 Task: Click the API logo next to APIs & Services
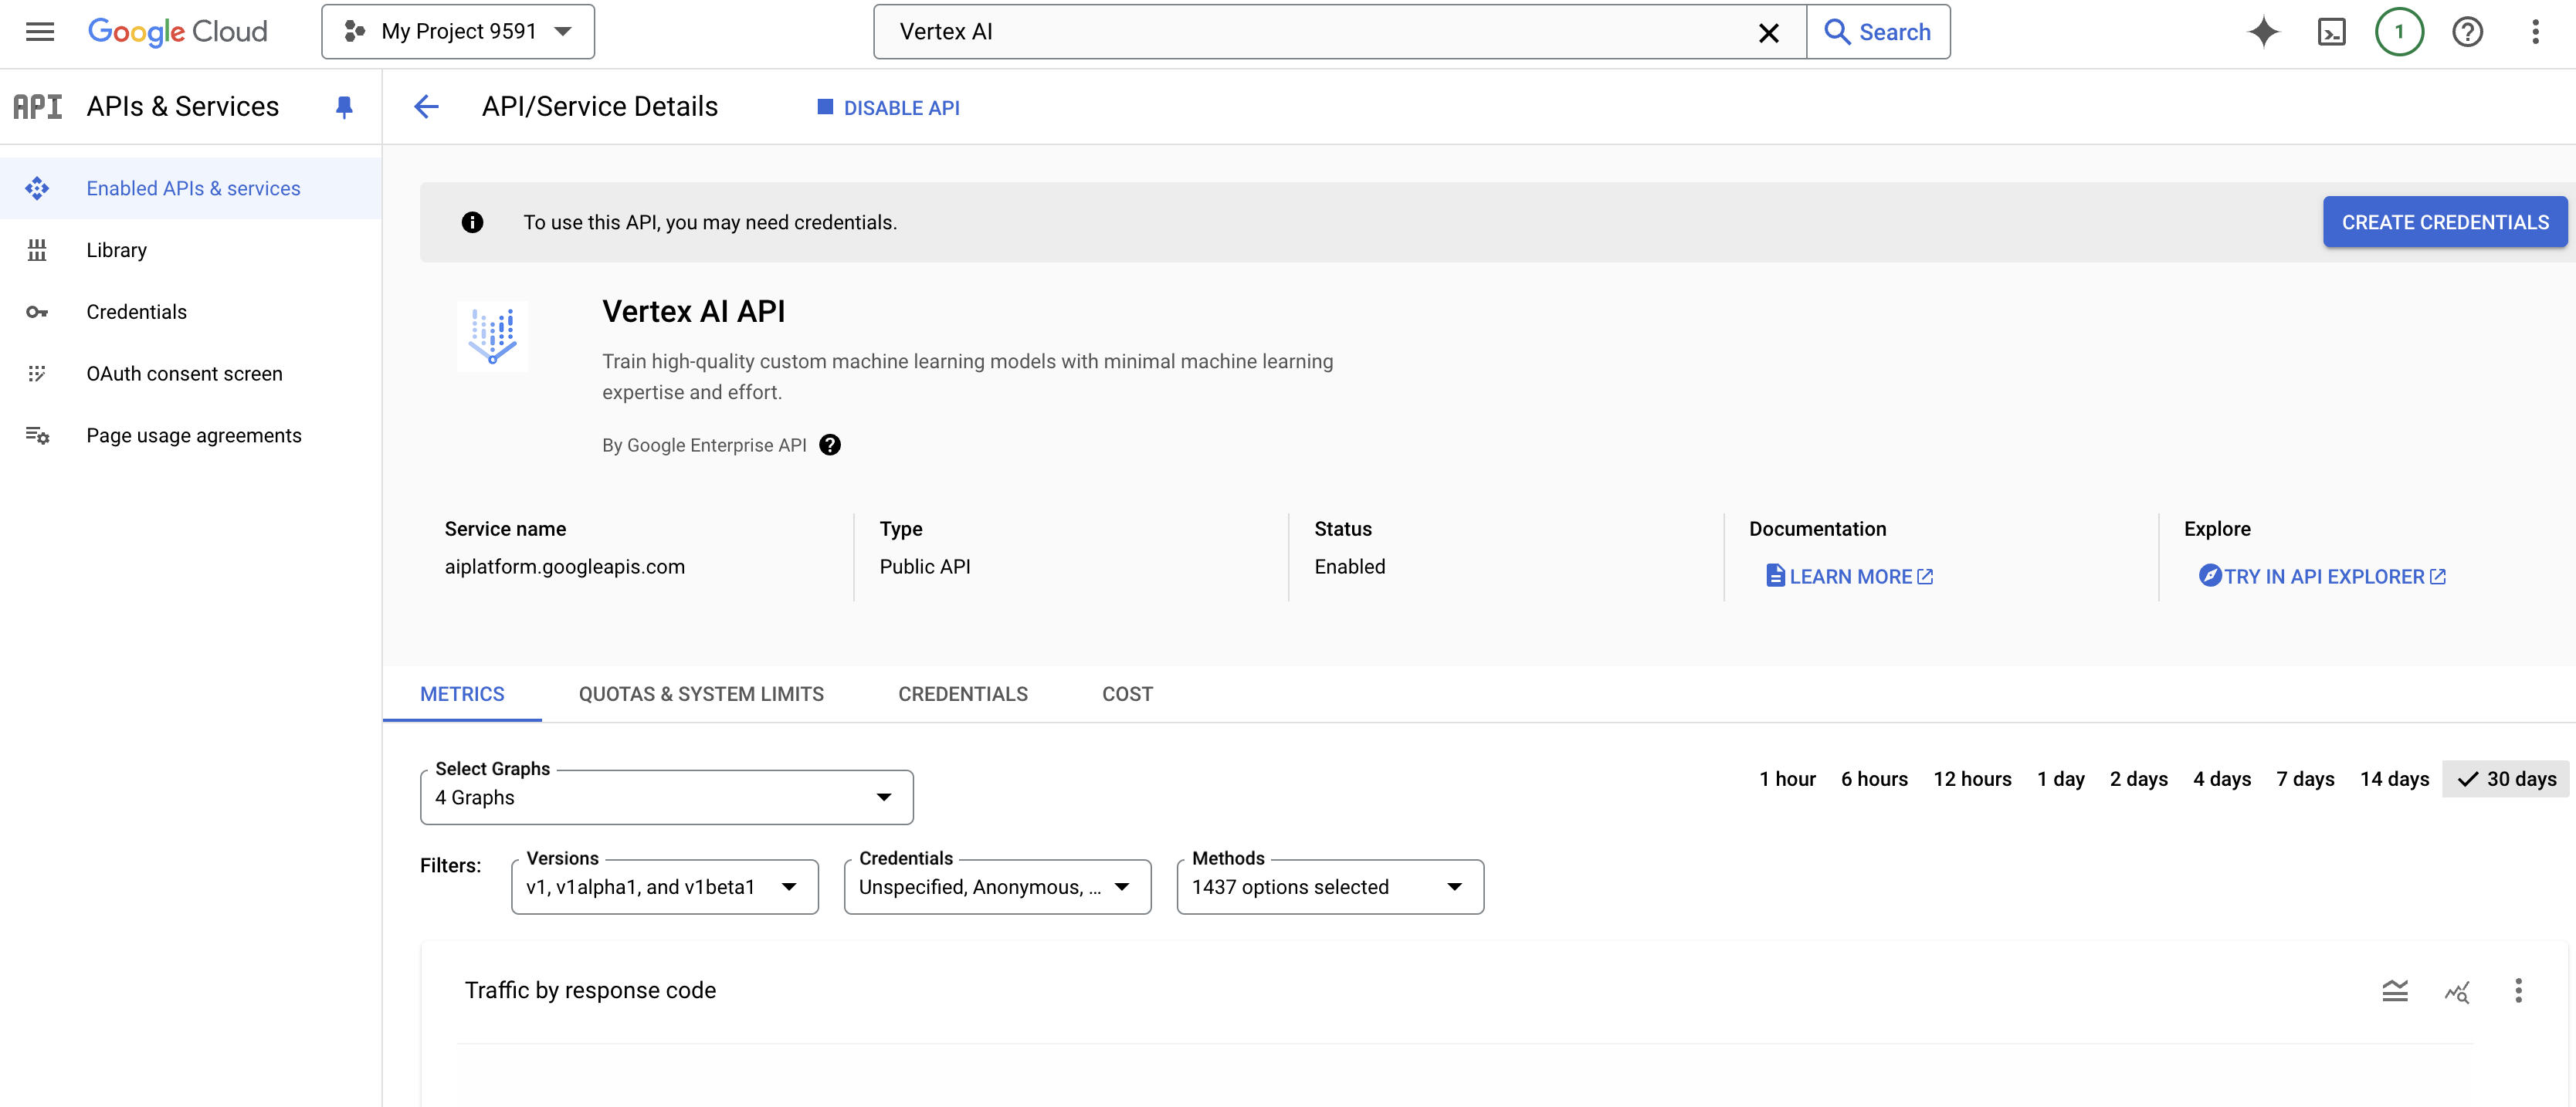tap(38, 107)
